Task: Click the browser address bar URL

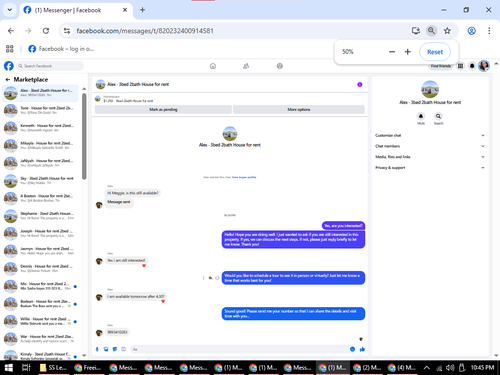Action: pos(145,31)
